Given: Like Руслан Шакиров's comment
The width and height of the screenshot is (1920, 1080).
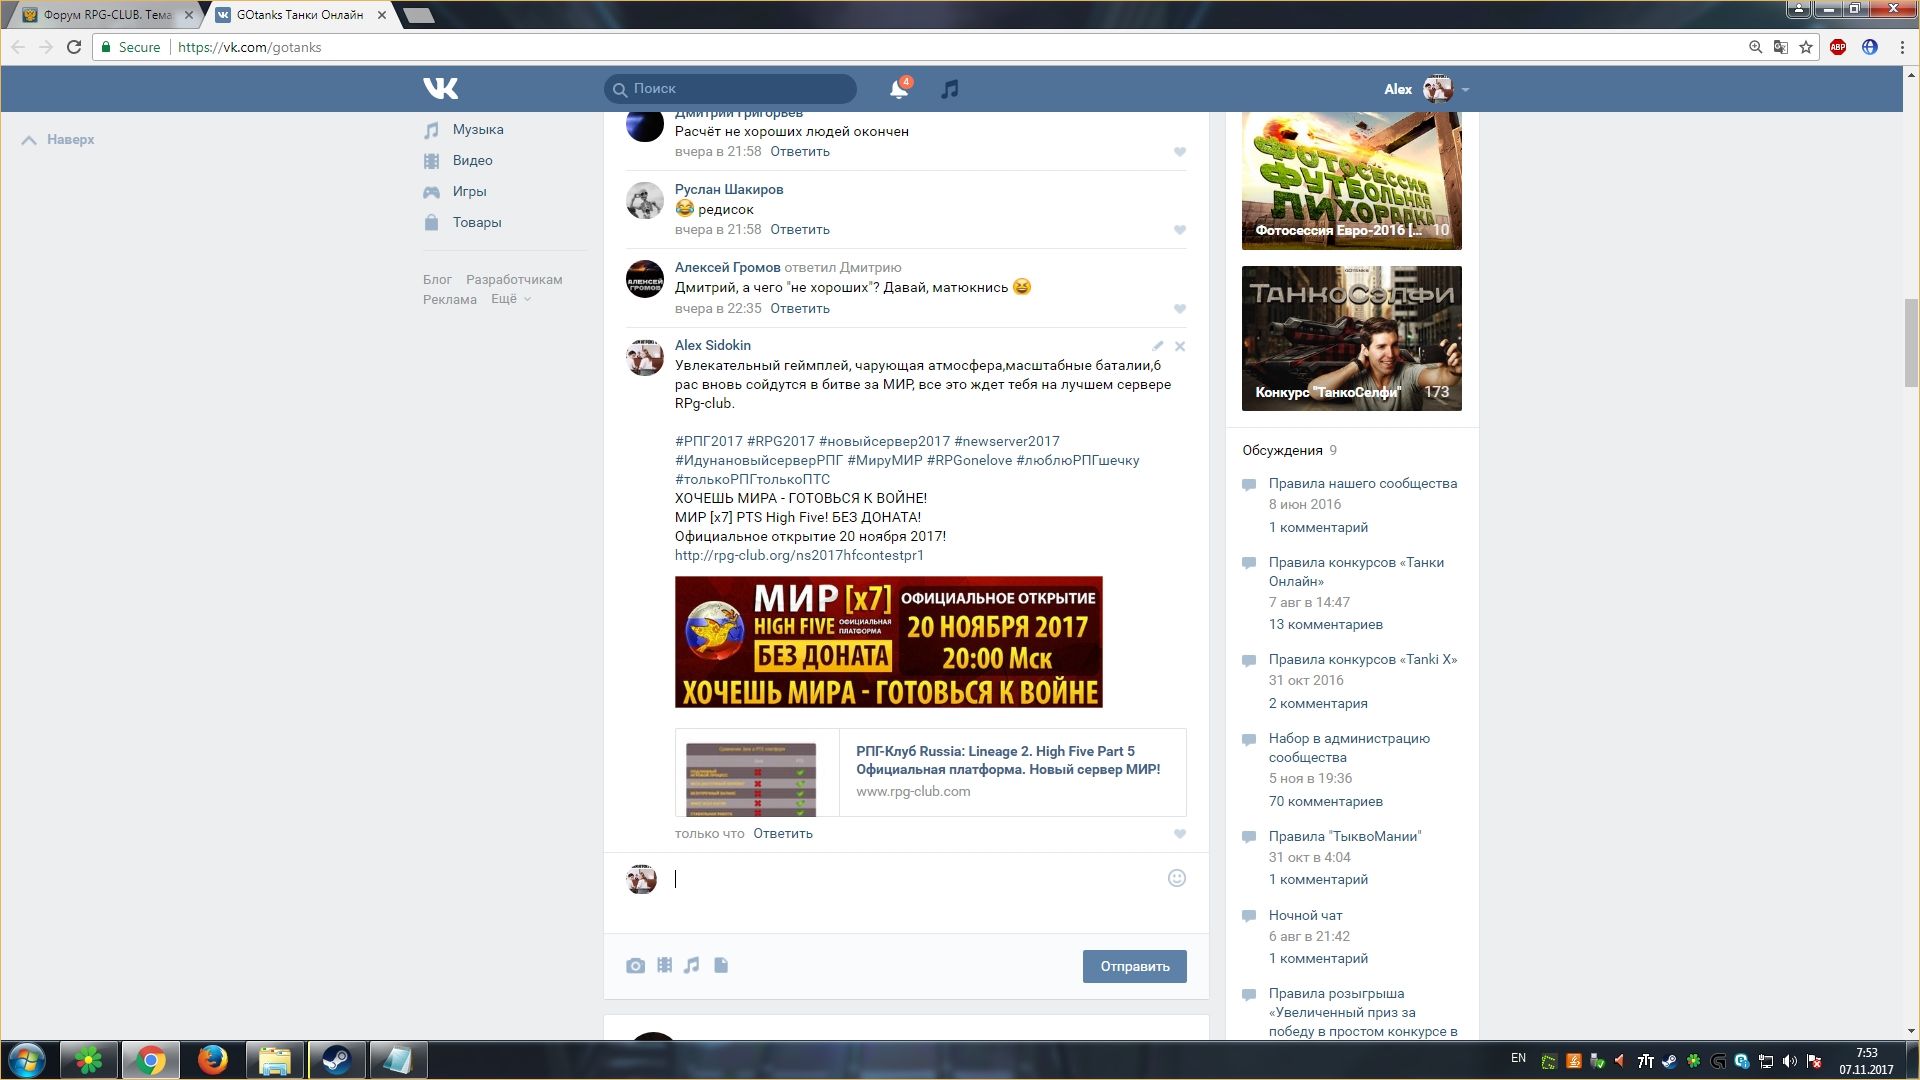Looking at the screenshot, I should [1180, 230].
